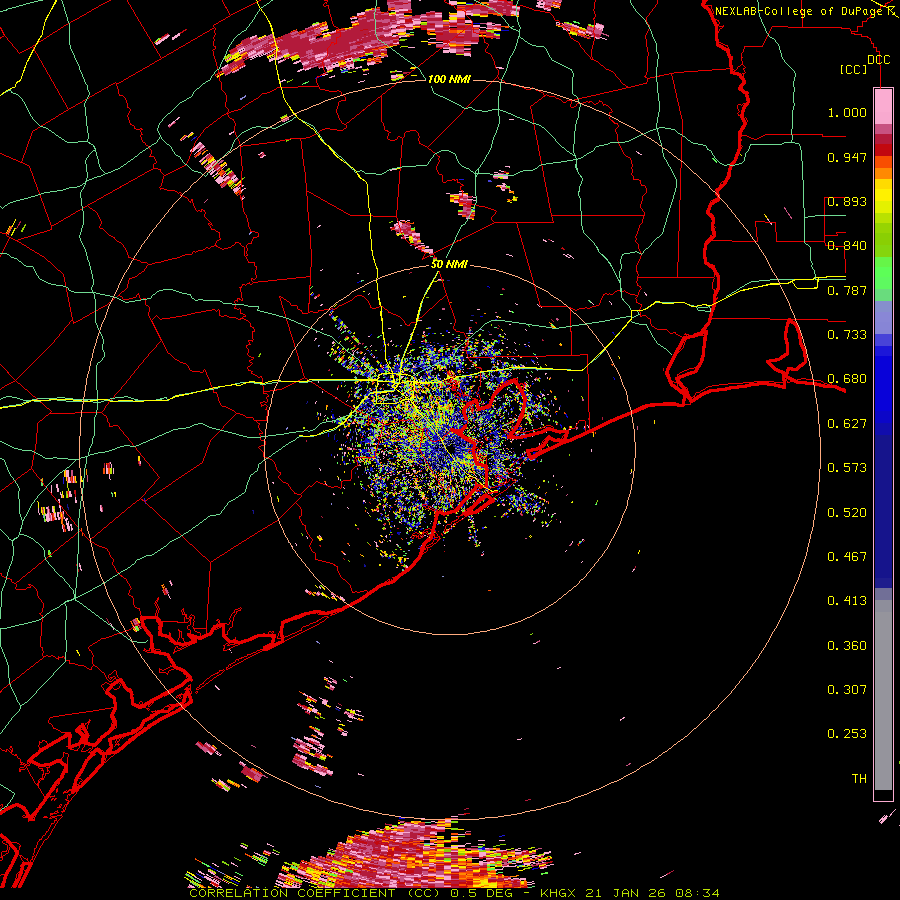The width and height of the screenshot is (900, 900).
Task: Select the 0.627 scale value
Action: pyautogui.click(x=847, y=424)
